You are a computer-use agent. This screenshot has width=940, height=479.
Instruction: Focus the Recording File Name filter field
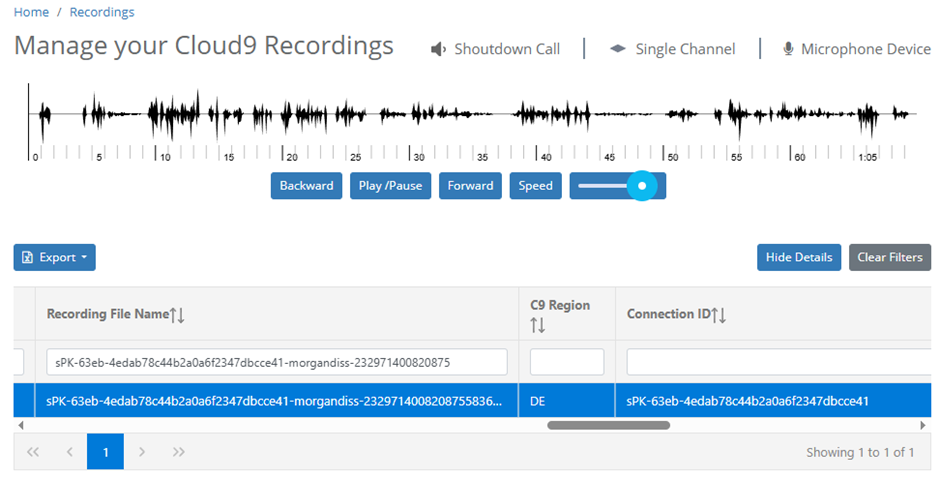277,362
